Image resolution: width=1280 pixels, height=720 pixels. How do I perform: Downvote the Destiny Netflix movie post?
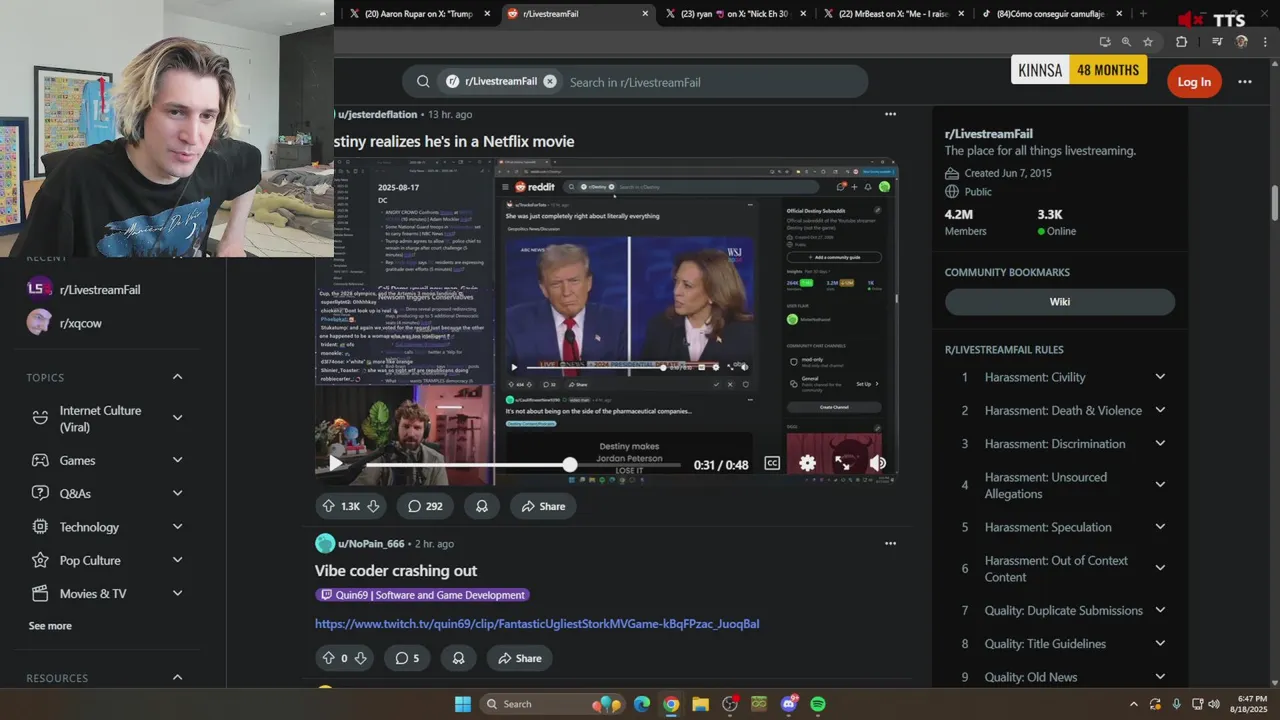pyautogui.click(x=373, y=506)
